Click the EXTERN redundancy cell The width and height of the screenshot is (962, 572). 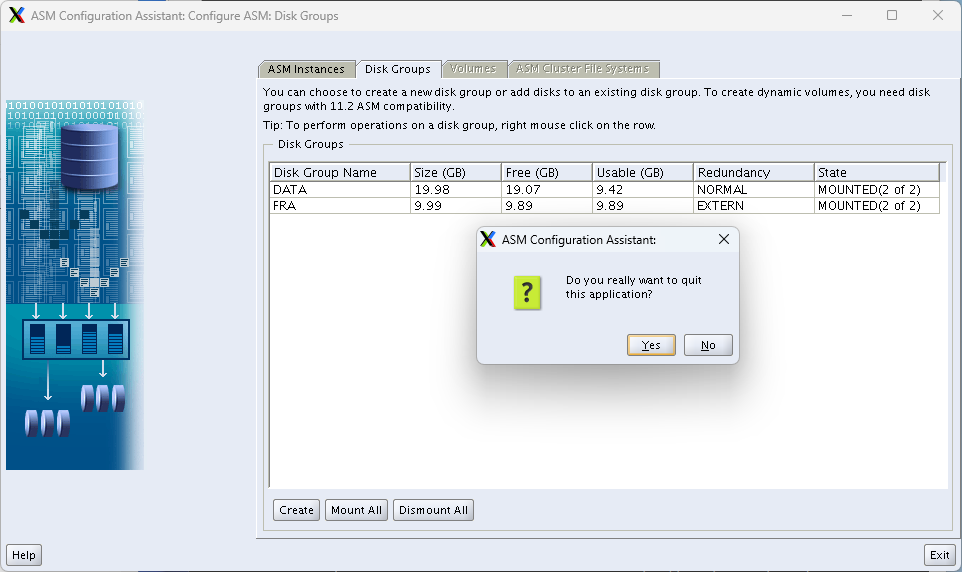[x=753, y=206]
